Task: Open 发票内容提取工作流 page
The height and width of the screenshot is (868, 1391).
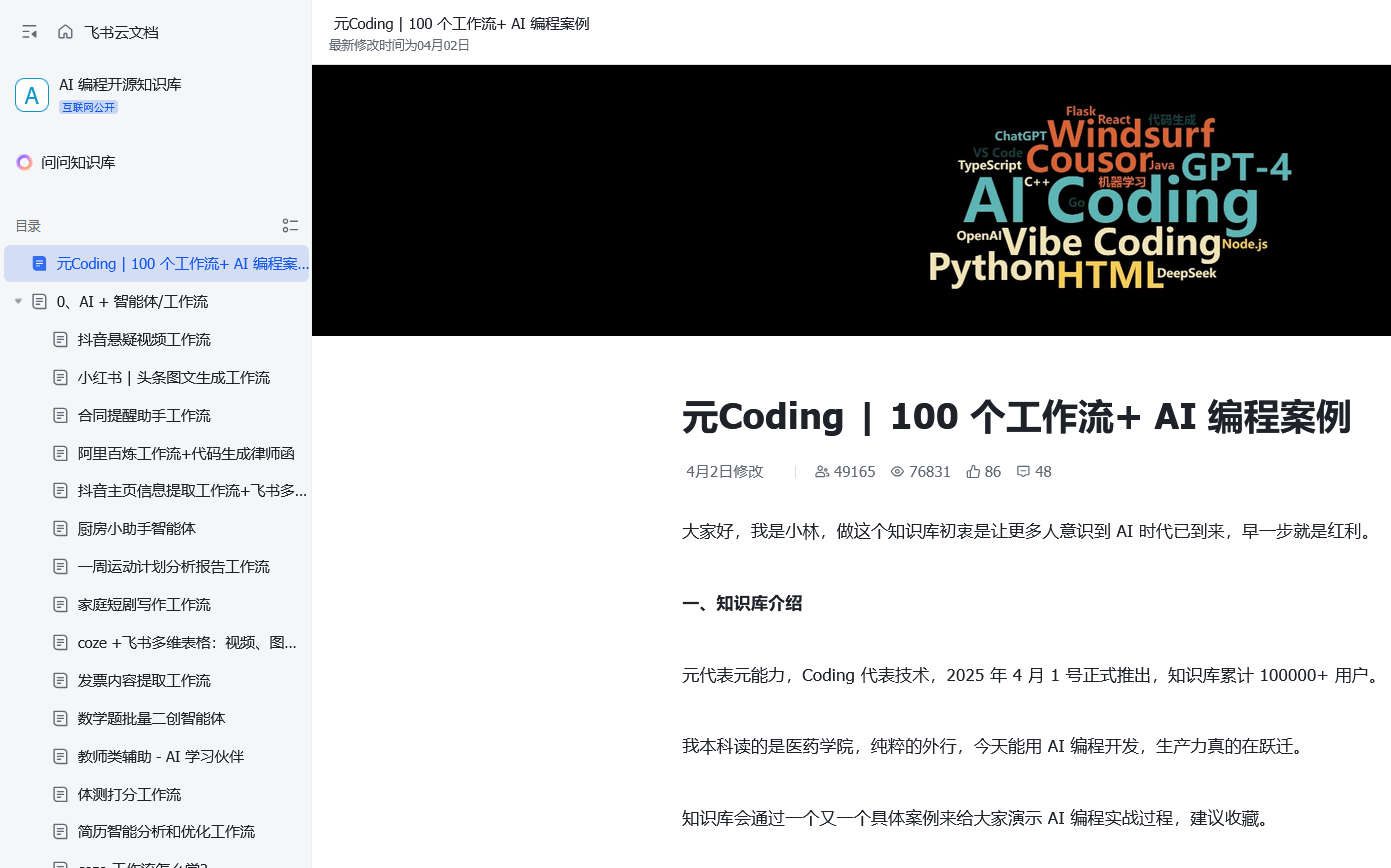Action: pos(144,681)
